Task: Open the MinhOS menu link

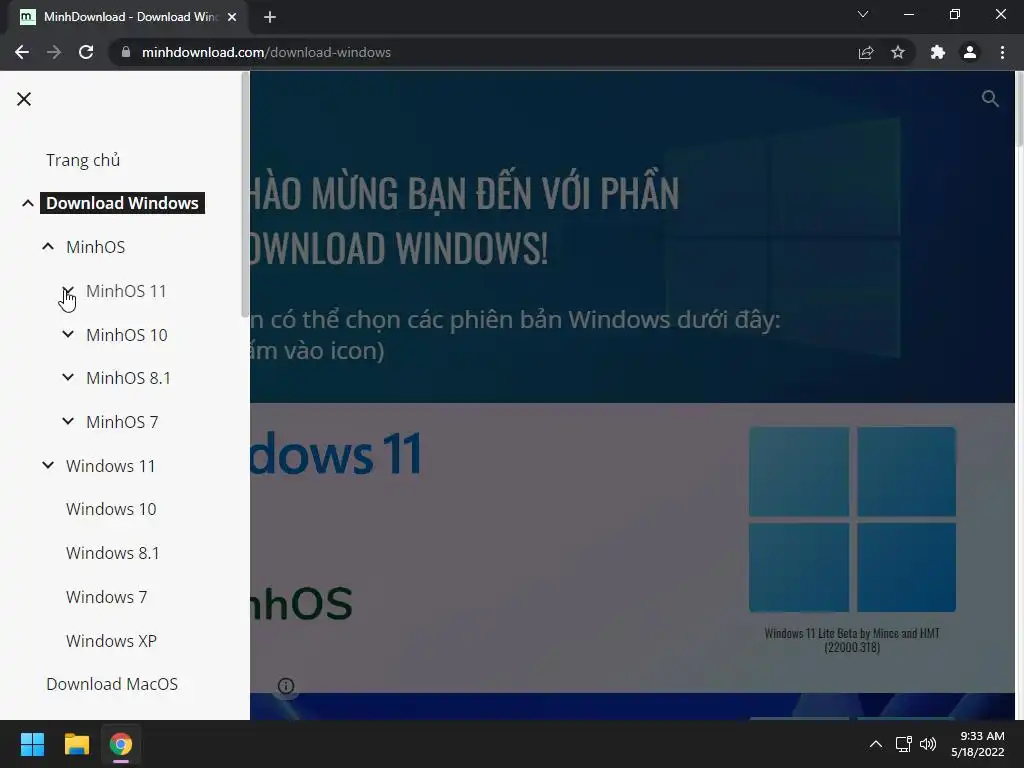Action: [x=95, y=247]
